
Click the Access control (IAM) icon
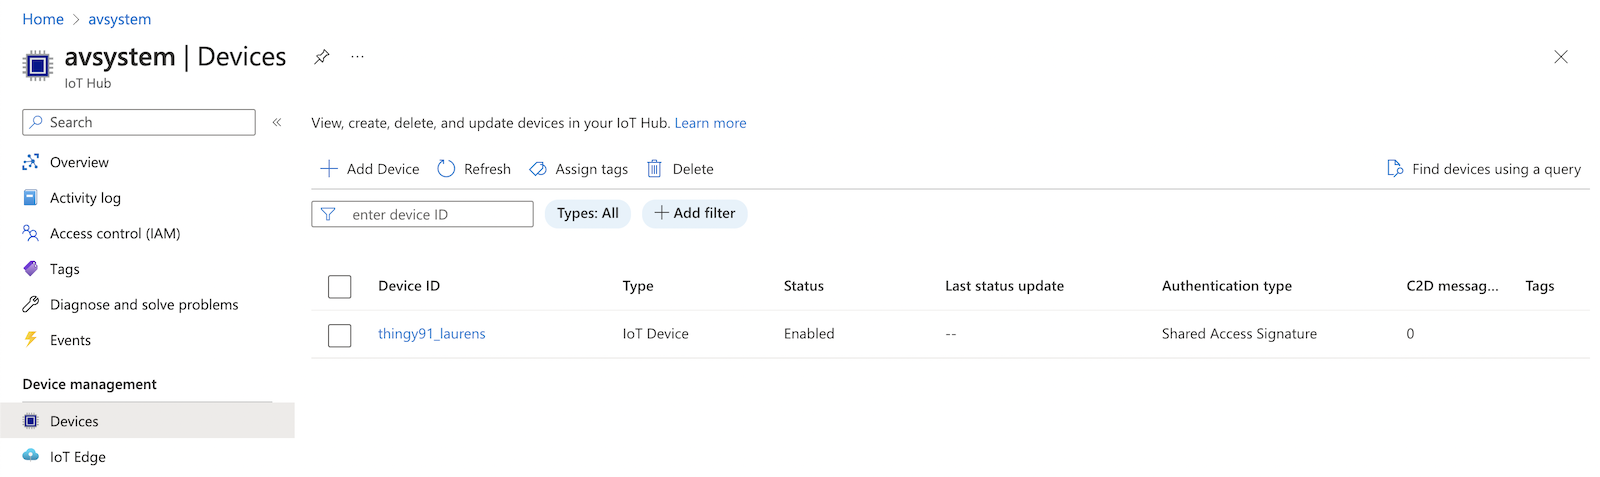(31, 233)
